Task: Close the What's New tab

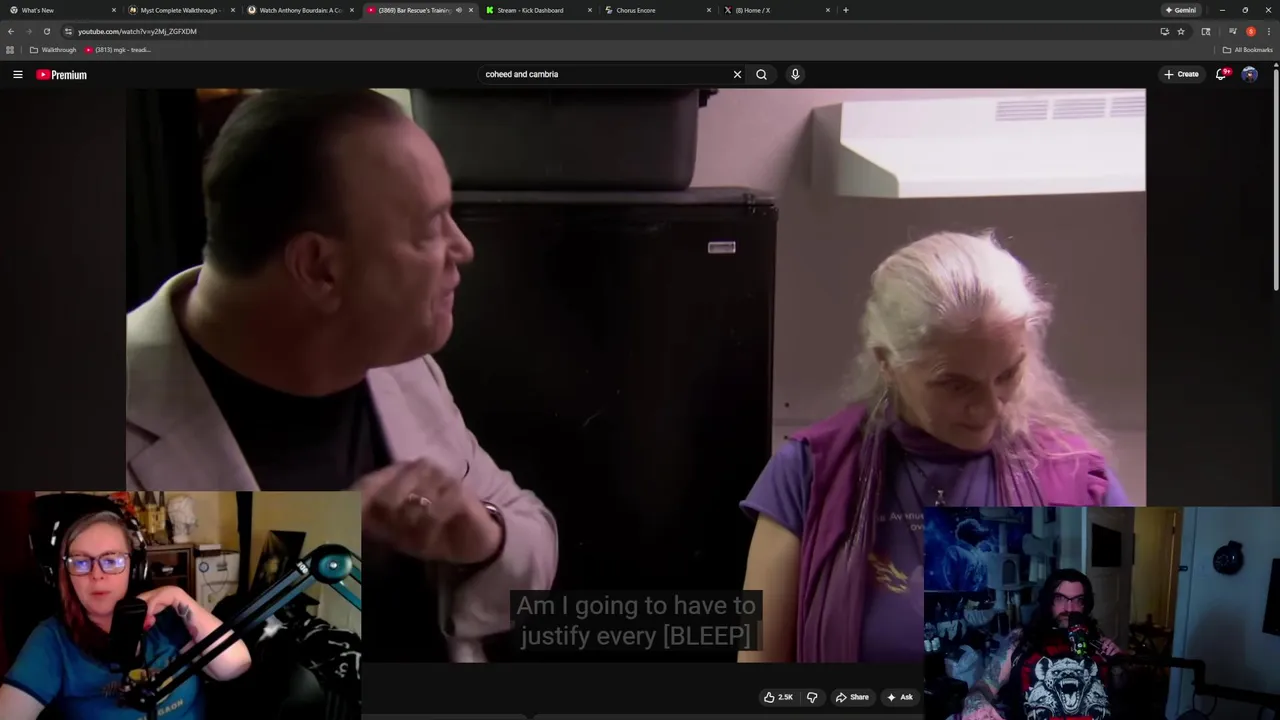Action: (114, 10)
